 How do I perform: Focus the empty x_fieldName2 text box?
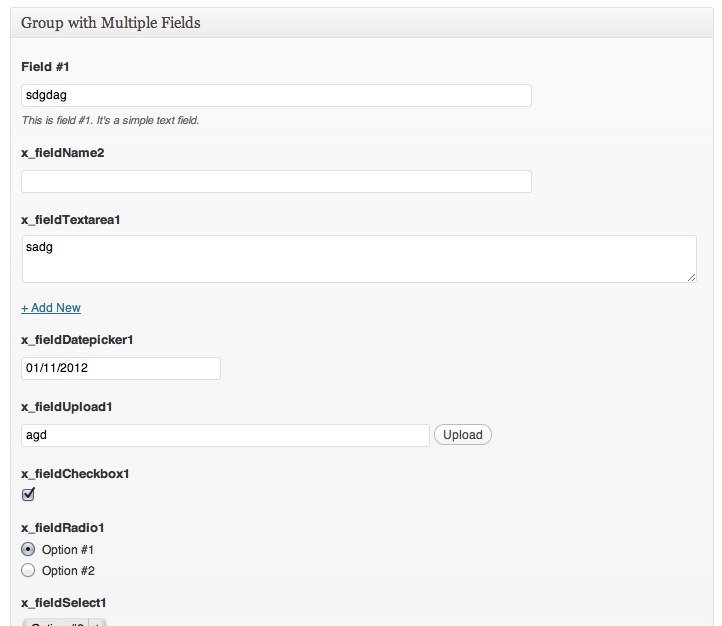(275, 181)
